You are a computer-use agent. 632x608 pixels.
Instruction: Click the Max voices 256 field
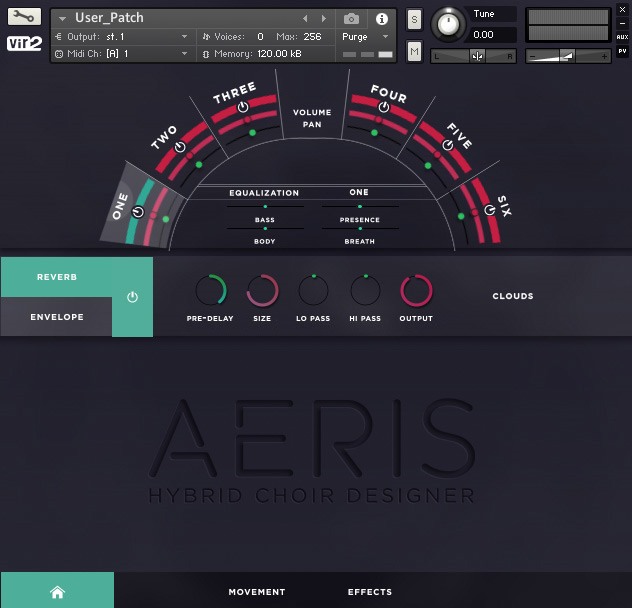click(312, 37)
